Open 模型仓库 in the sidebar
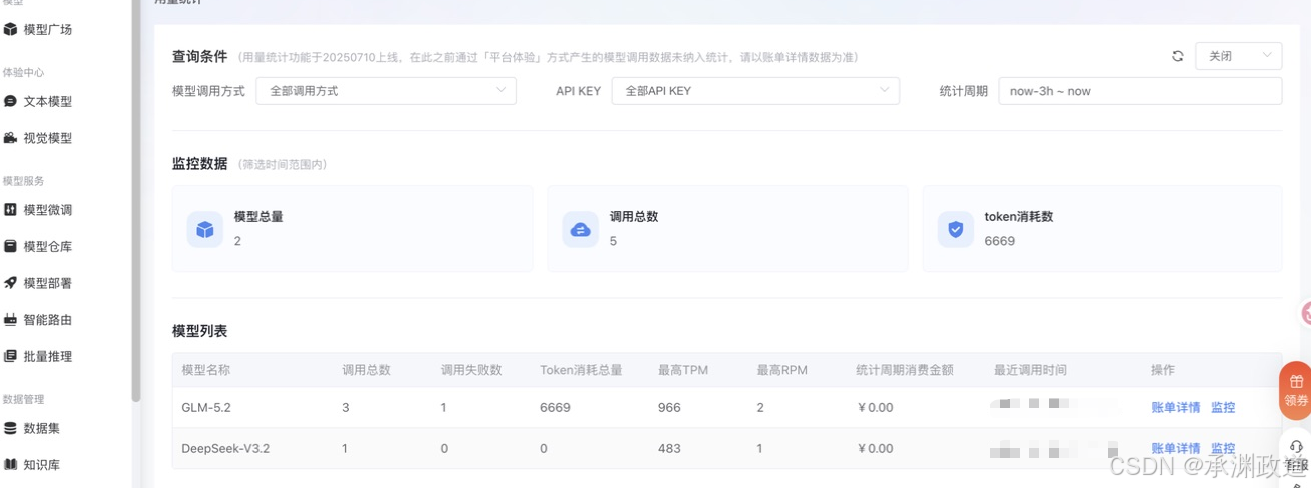The image size is (1311, 488). 47,246
